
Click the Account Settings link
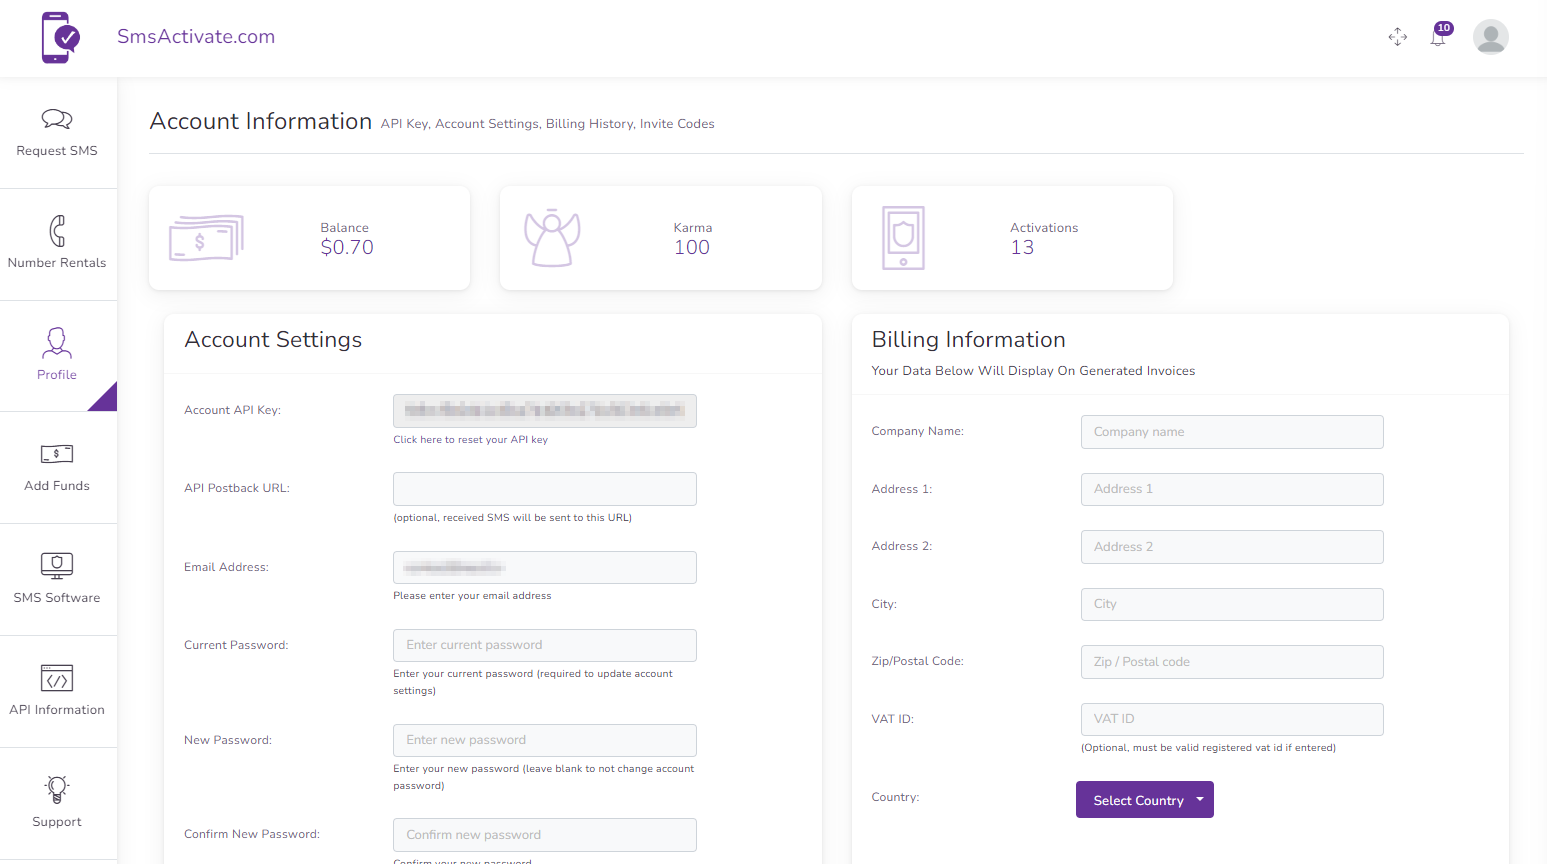pos(487,123)
